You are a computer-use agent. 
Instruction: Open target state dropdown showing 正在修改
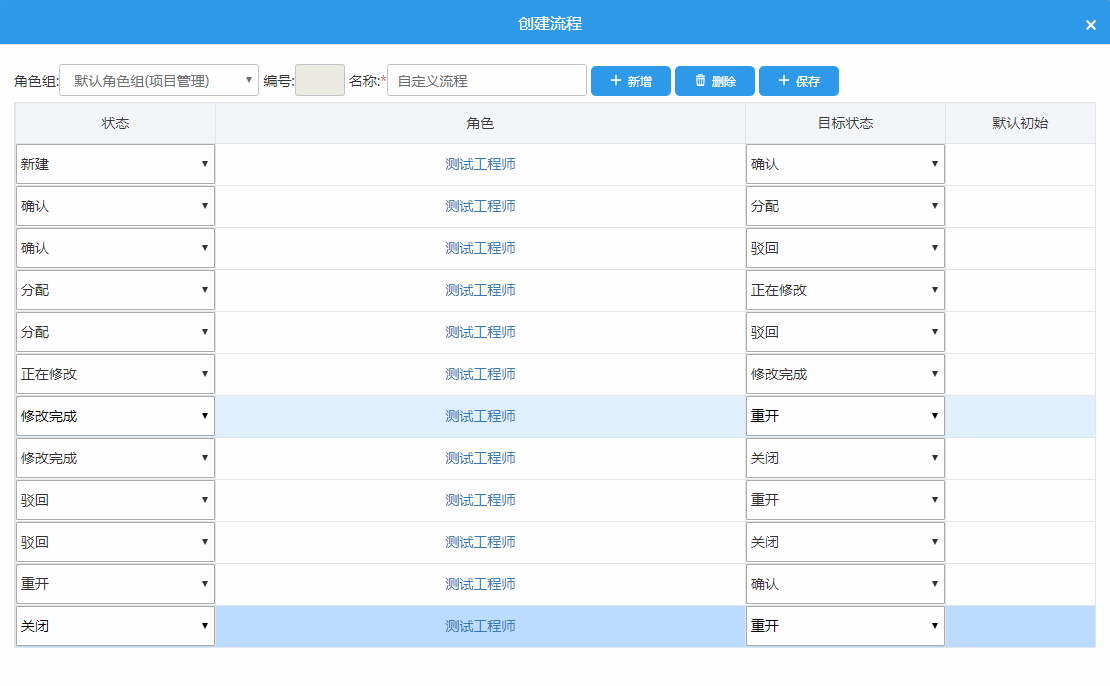[x=845, y=290]
